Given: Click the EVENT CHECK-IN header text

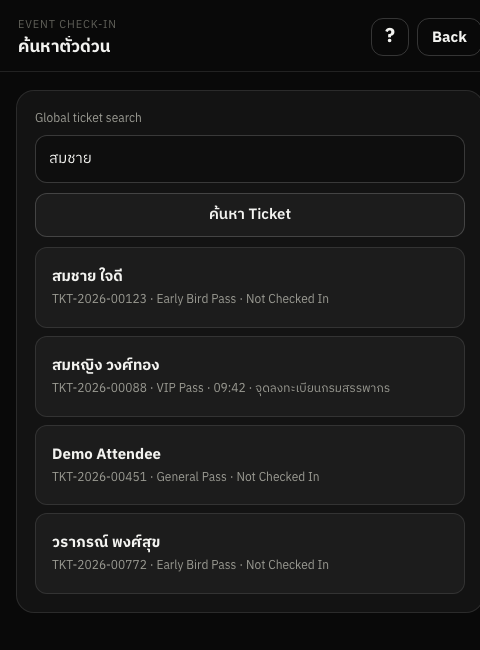Looking at the screenshot, I should (67, 24).
